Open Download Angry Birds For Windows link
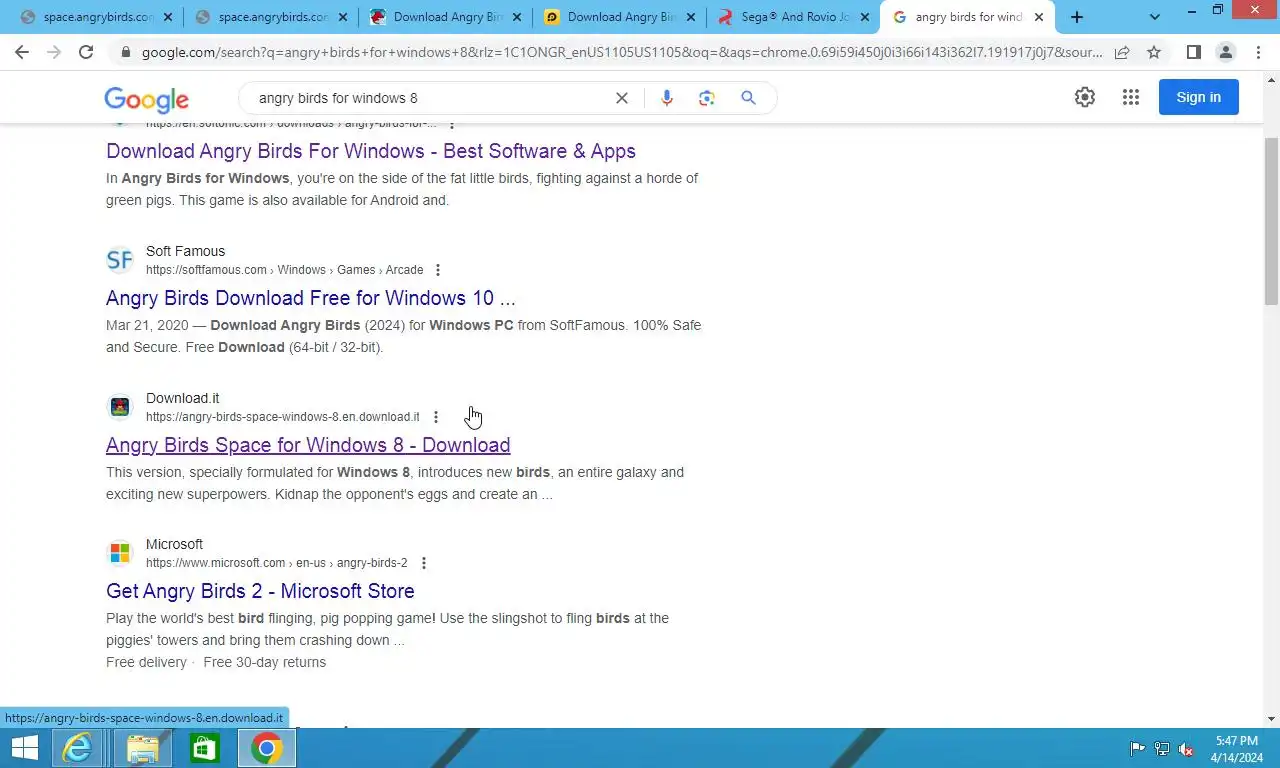The image size is (1280, 768). pyautogui.click(x=371, y=151)
